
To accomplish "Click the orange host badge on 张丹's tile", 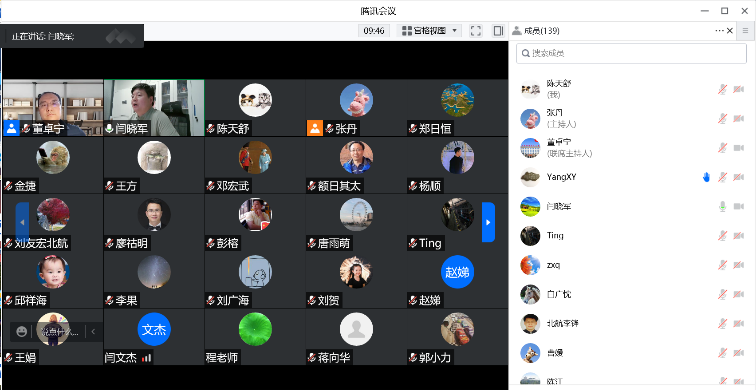I will pos(315,128).
